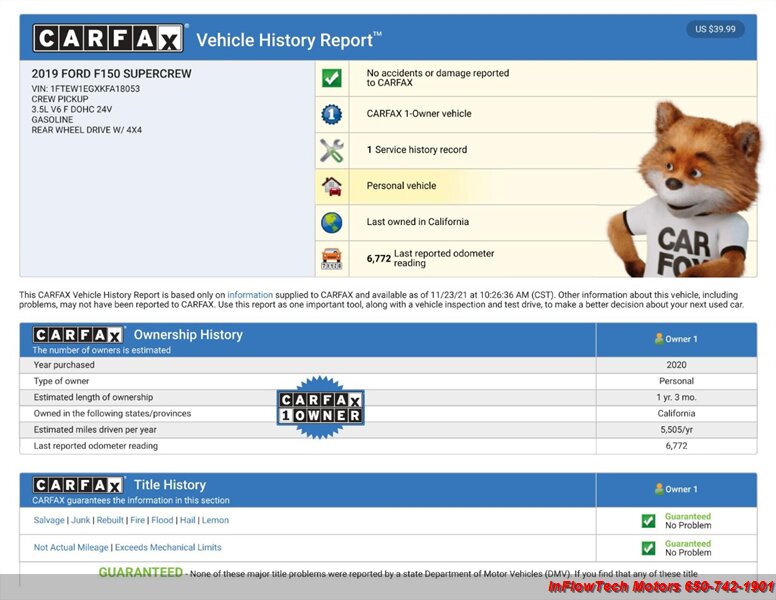Select the Owner 1 column header in Title History
Viewport: 776px width, 600px height.
(676, 489)
